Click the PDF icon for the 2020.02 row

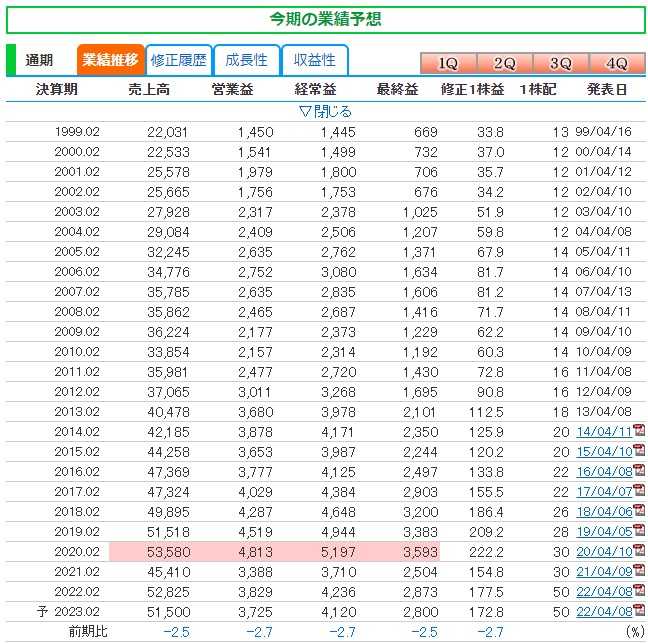click(638, 551)
